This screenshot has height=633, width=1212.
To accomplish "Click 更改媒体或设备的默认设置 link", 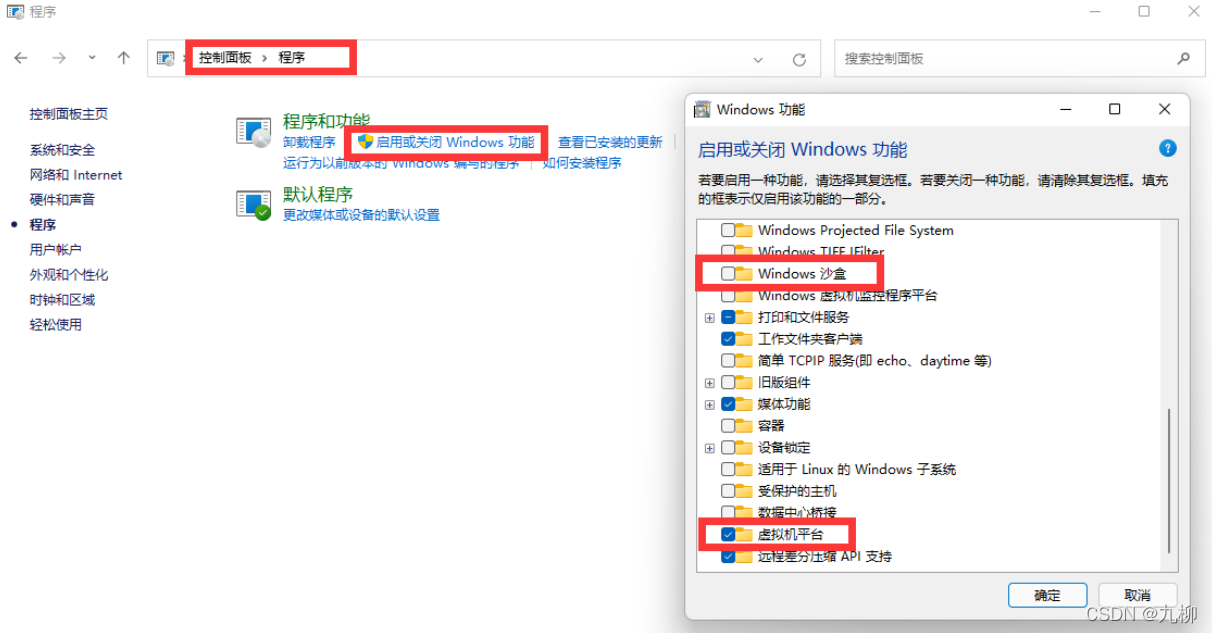I will click(x=361, y=215).
